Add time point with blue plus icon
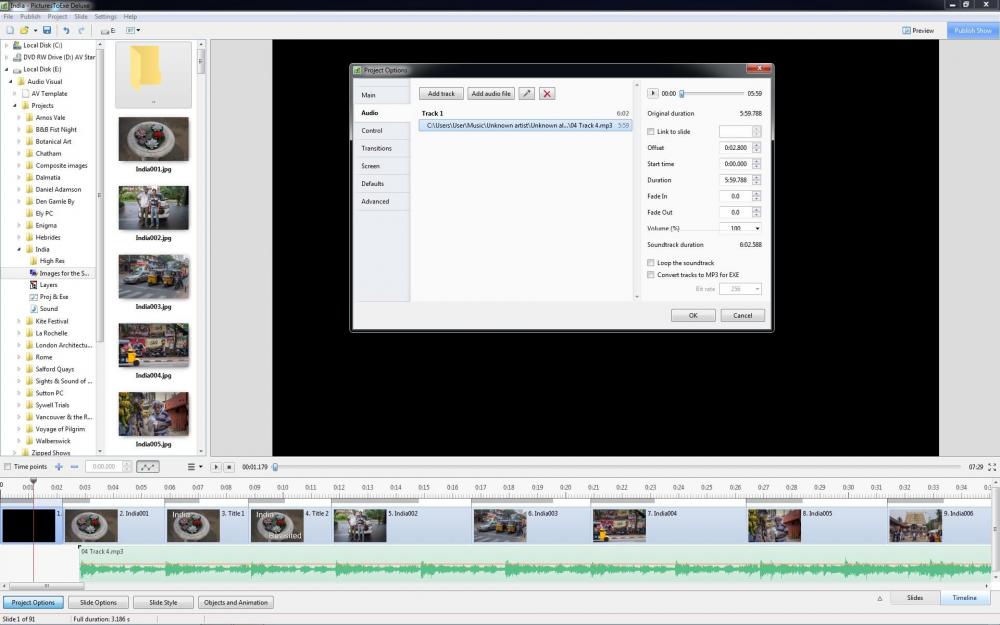Viewport: 1000px width, 625px height. 59,467
